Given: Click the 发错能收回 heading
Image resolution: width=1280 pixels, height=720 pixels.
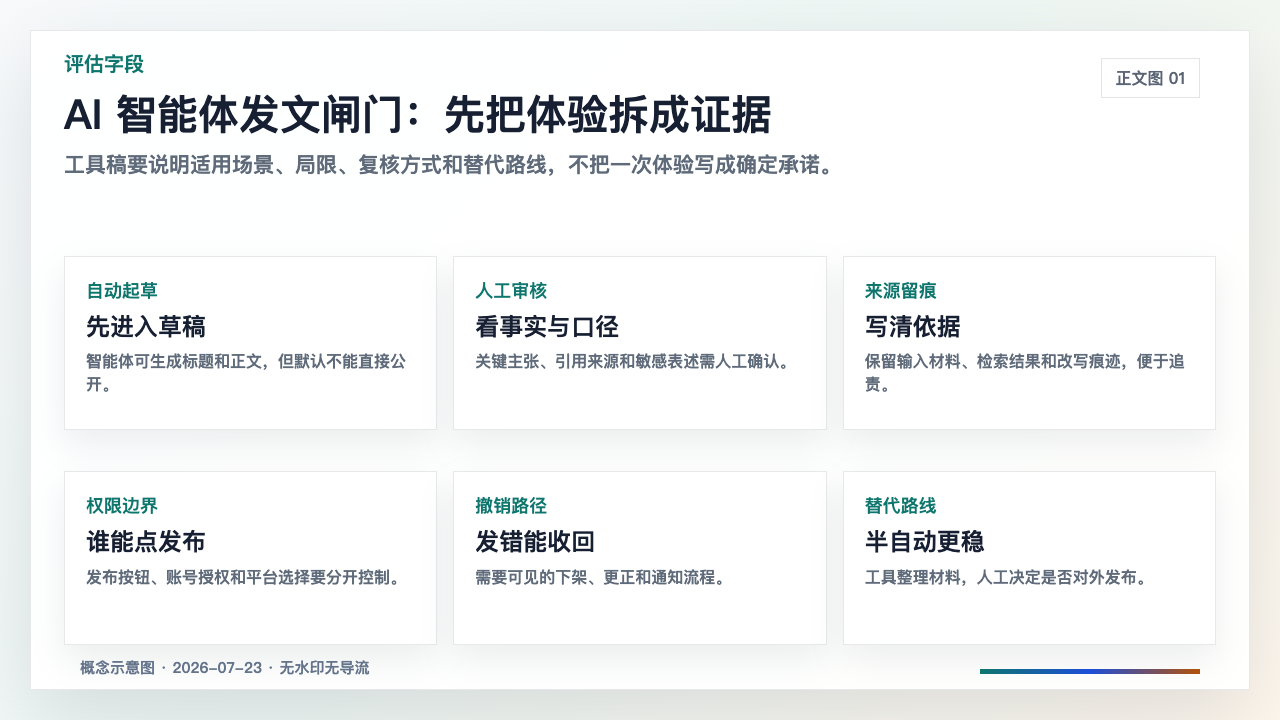Looking at the screenshot, I should [x=535, y=542].
